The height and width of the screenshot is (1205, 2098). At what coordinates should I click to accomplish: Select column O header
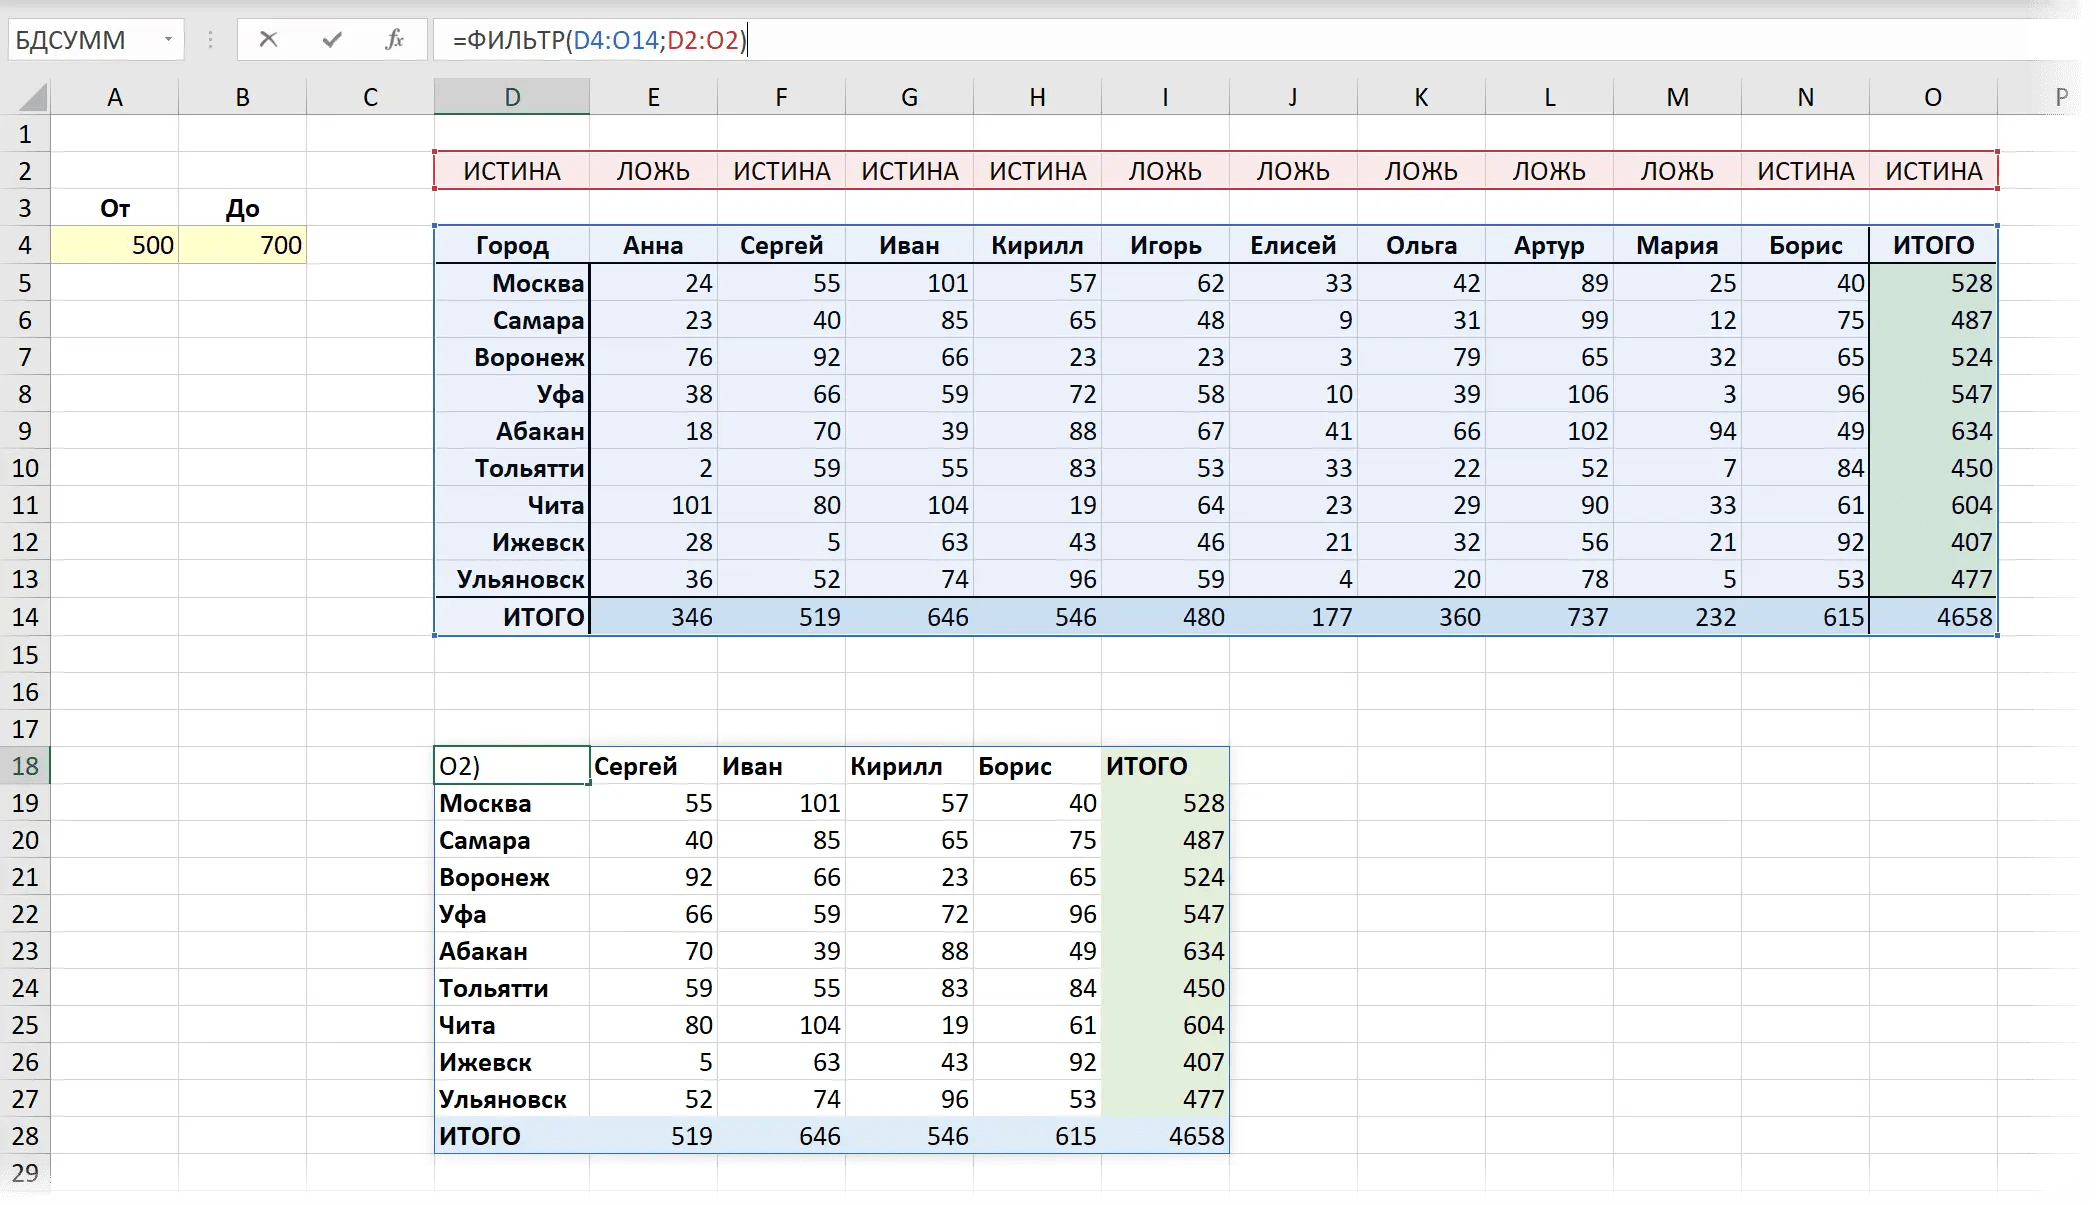point(1933,97)
